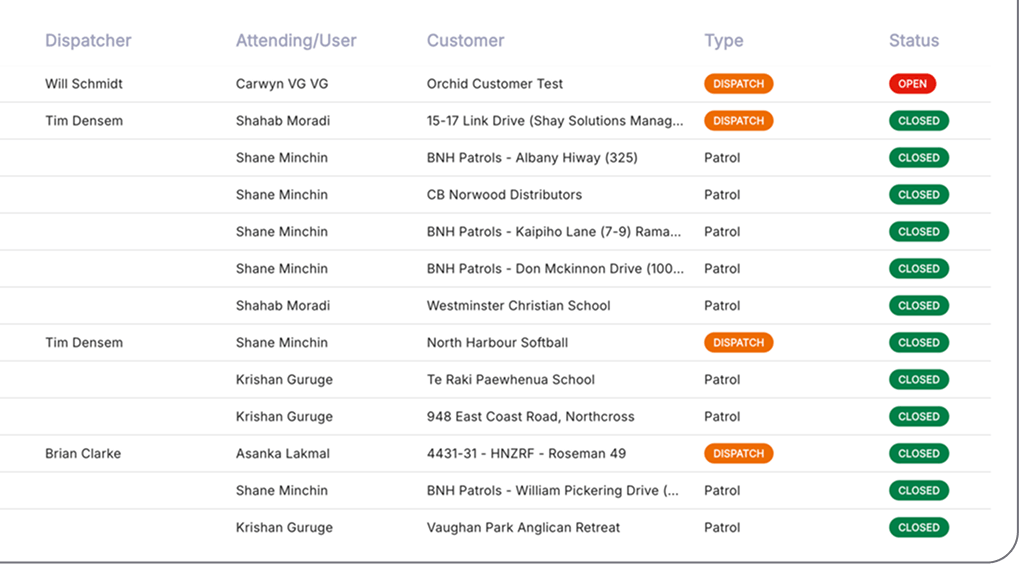Open BNH Patrols - William Pickering Drive entry
Screen dimensions: 1019x564
[552, 491]
